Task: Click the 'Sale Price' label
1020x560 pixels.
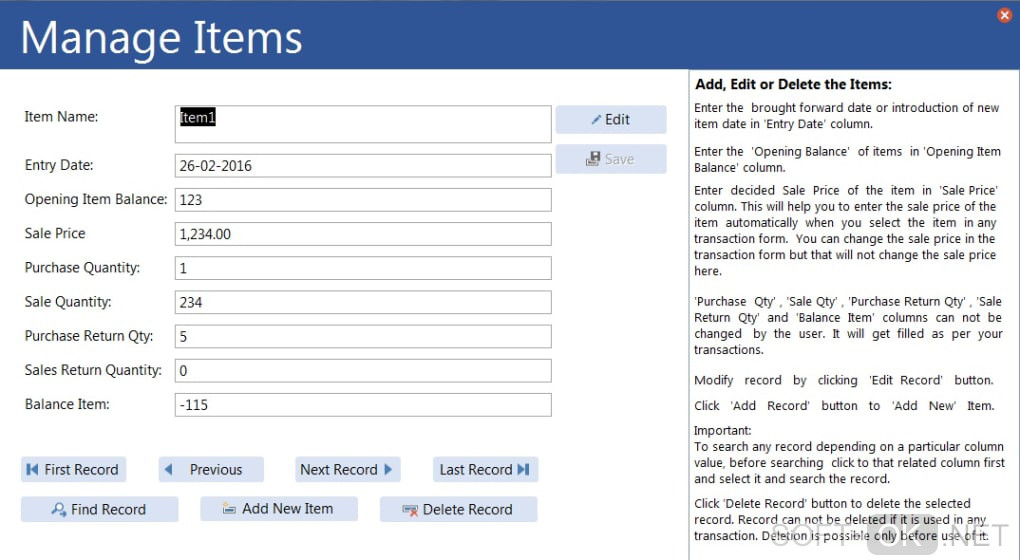Action: click(x=55, y=233)
